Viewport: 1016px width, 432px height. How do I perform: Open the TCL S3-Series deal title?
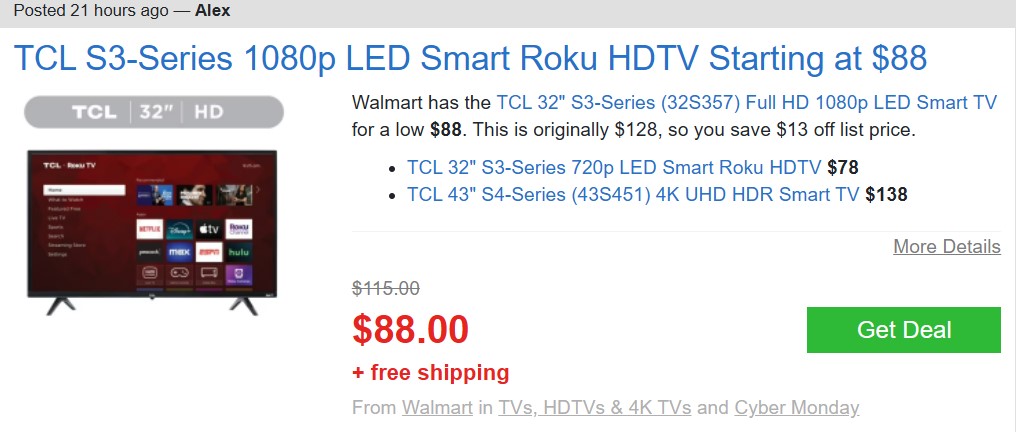470,58
